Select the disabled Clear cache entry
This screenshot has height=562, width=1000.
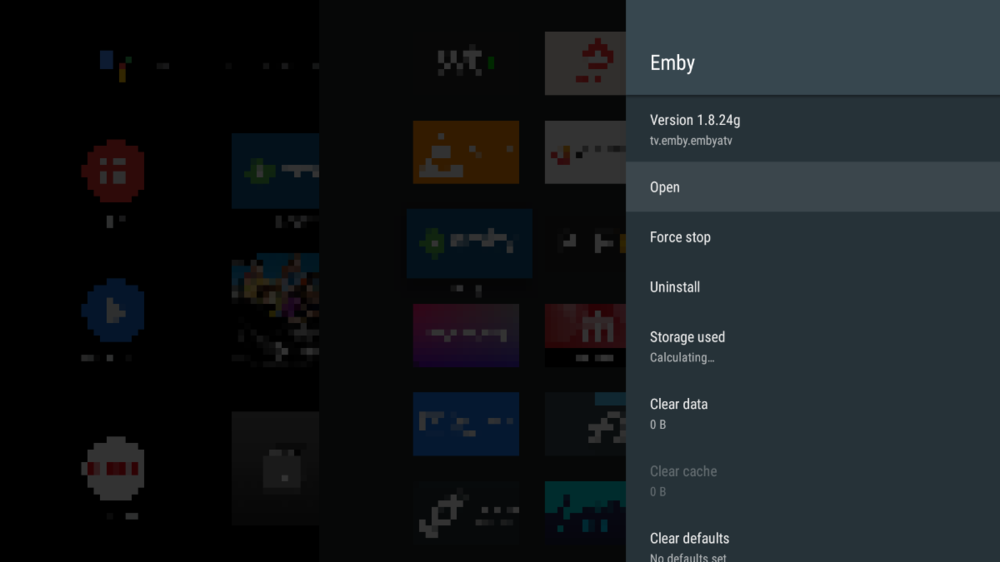(812, 480)
